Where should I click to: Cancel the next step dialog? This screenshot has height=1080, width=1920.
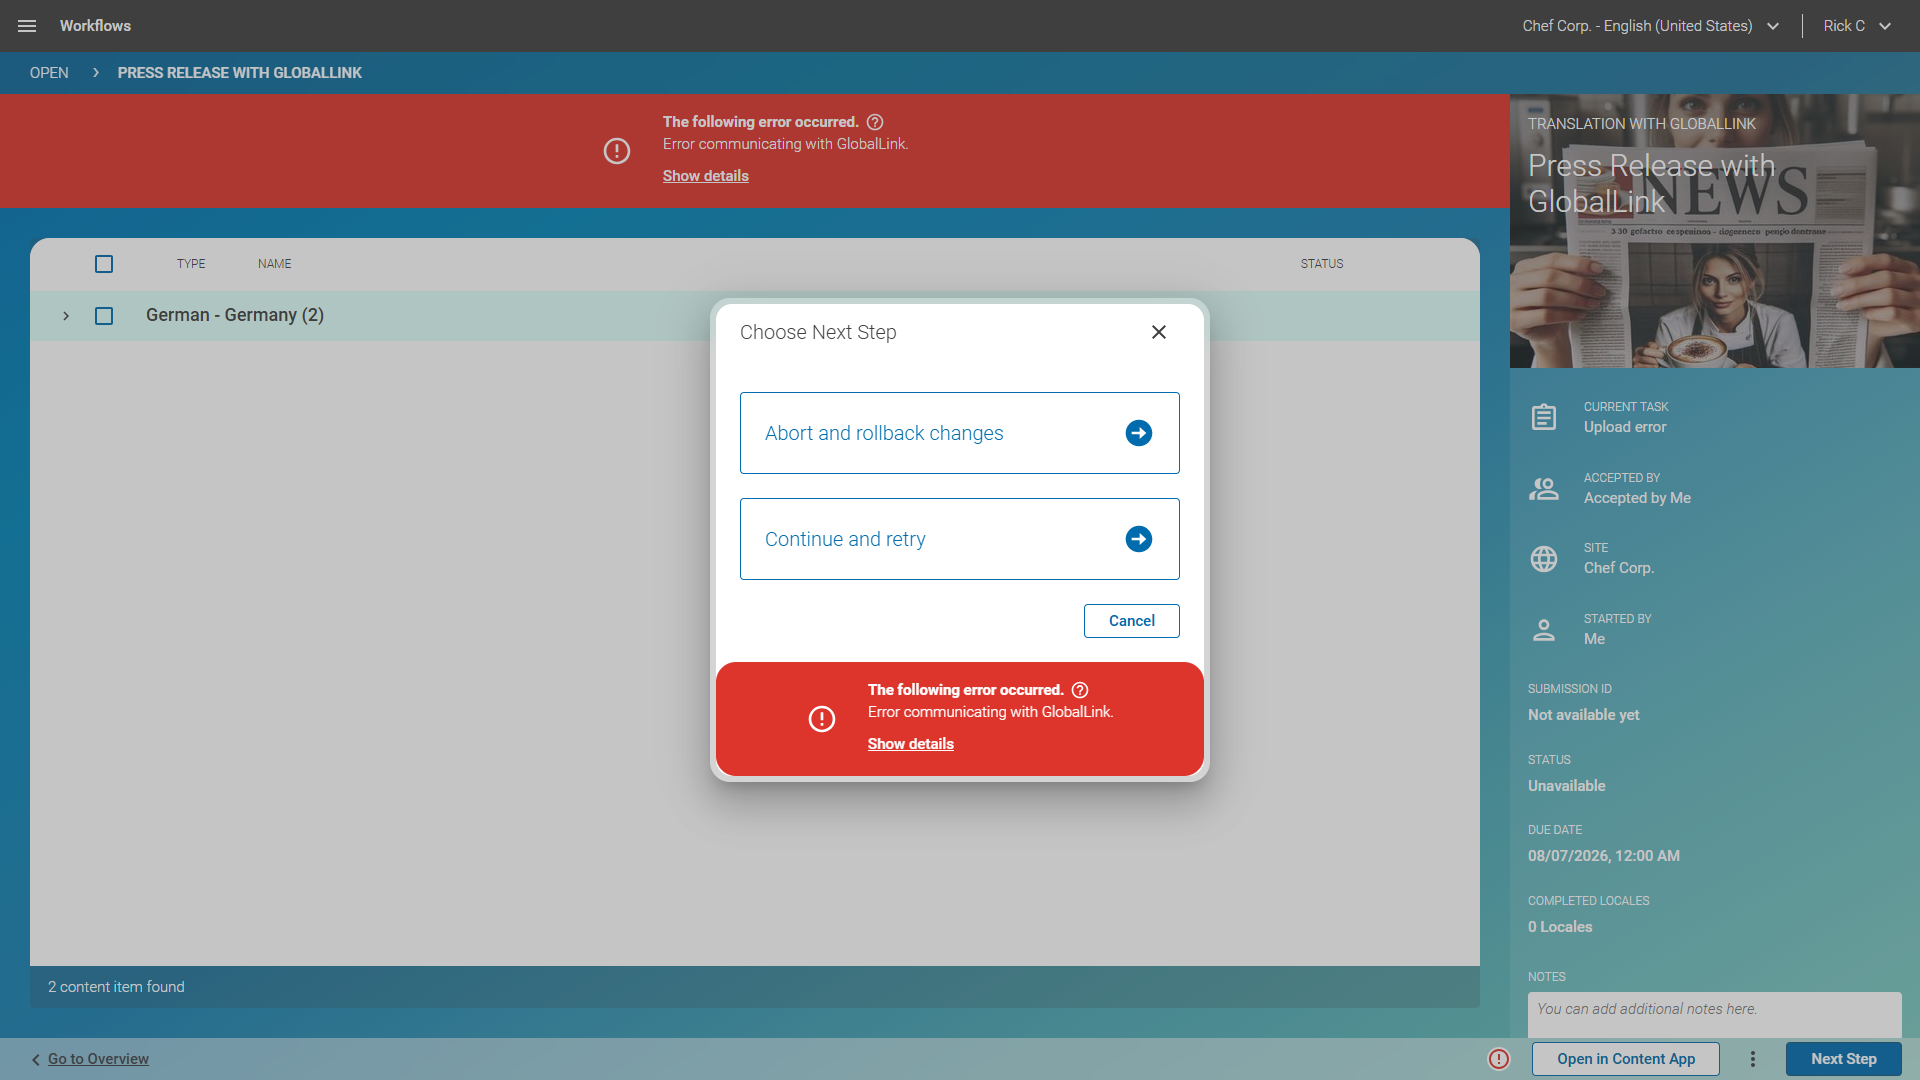click(1132, 621)
